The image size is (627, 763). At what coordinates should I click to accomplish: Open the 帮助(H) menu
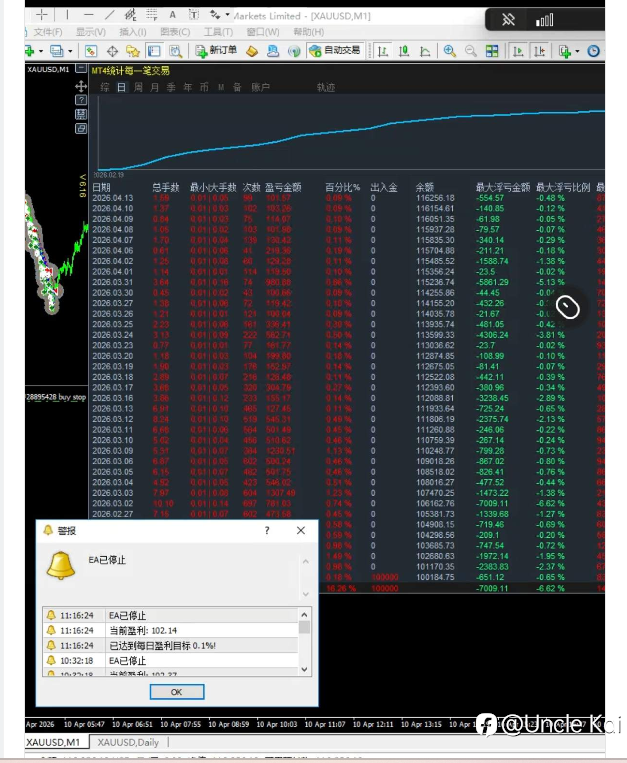pyautogui.click(x=308, y=32)
